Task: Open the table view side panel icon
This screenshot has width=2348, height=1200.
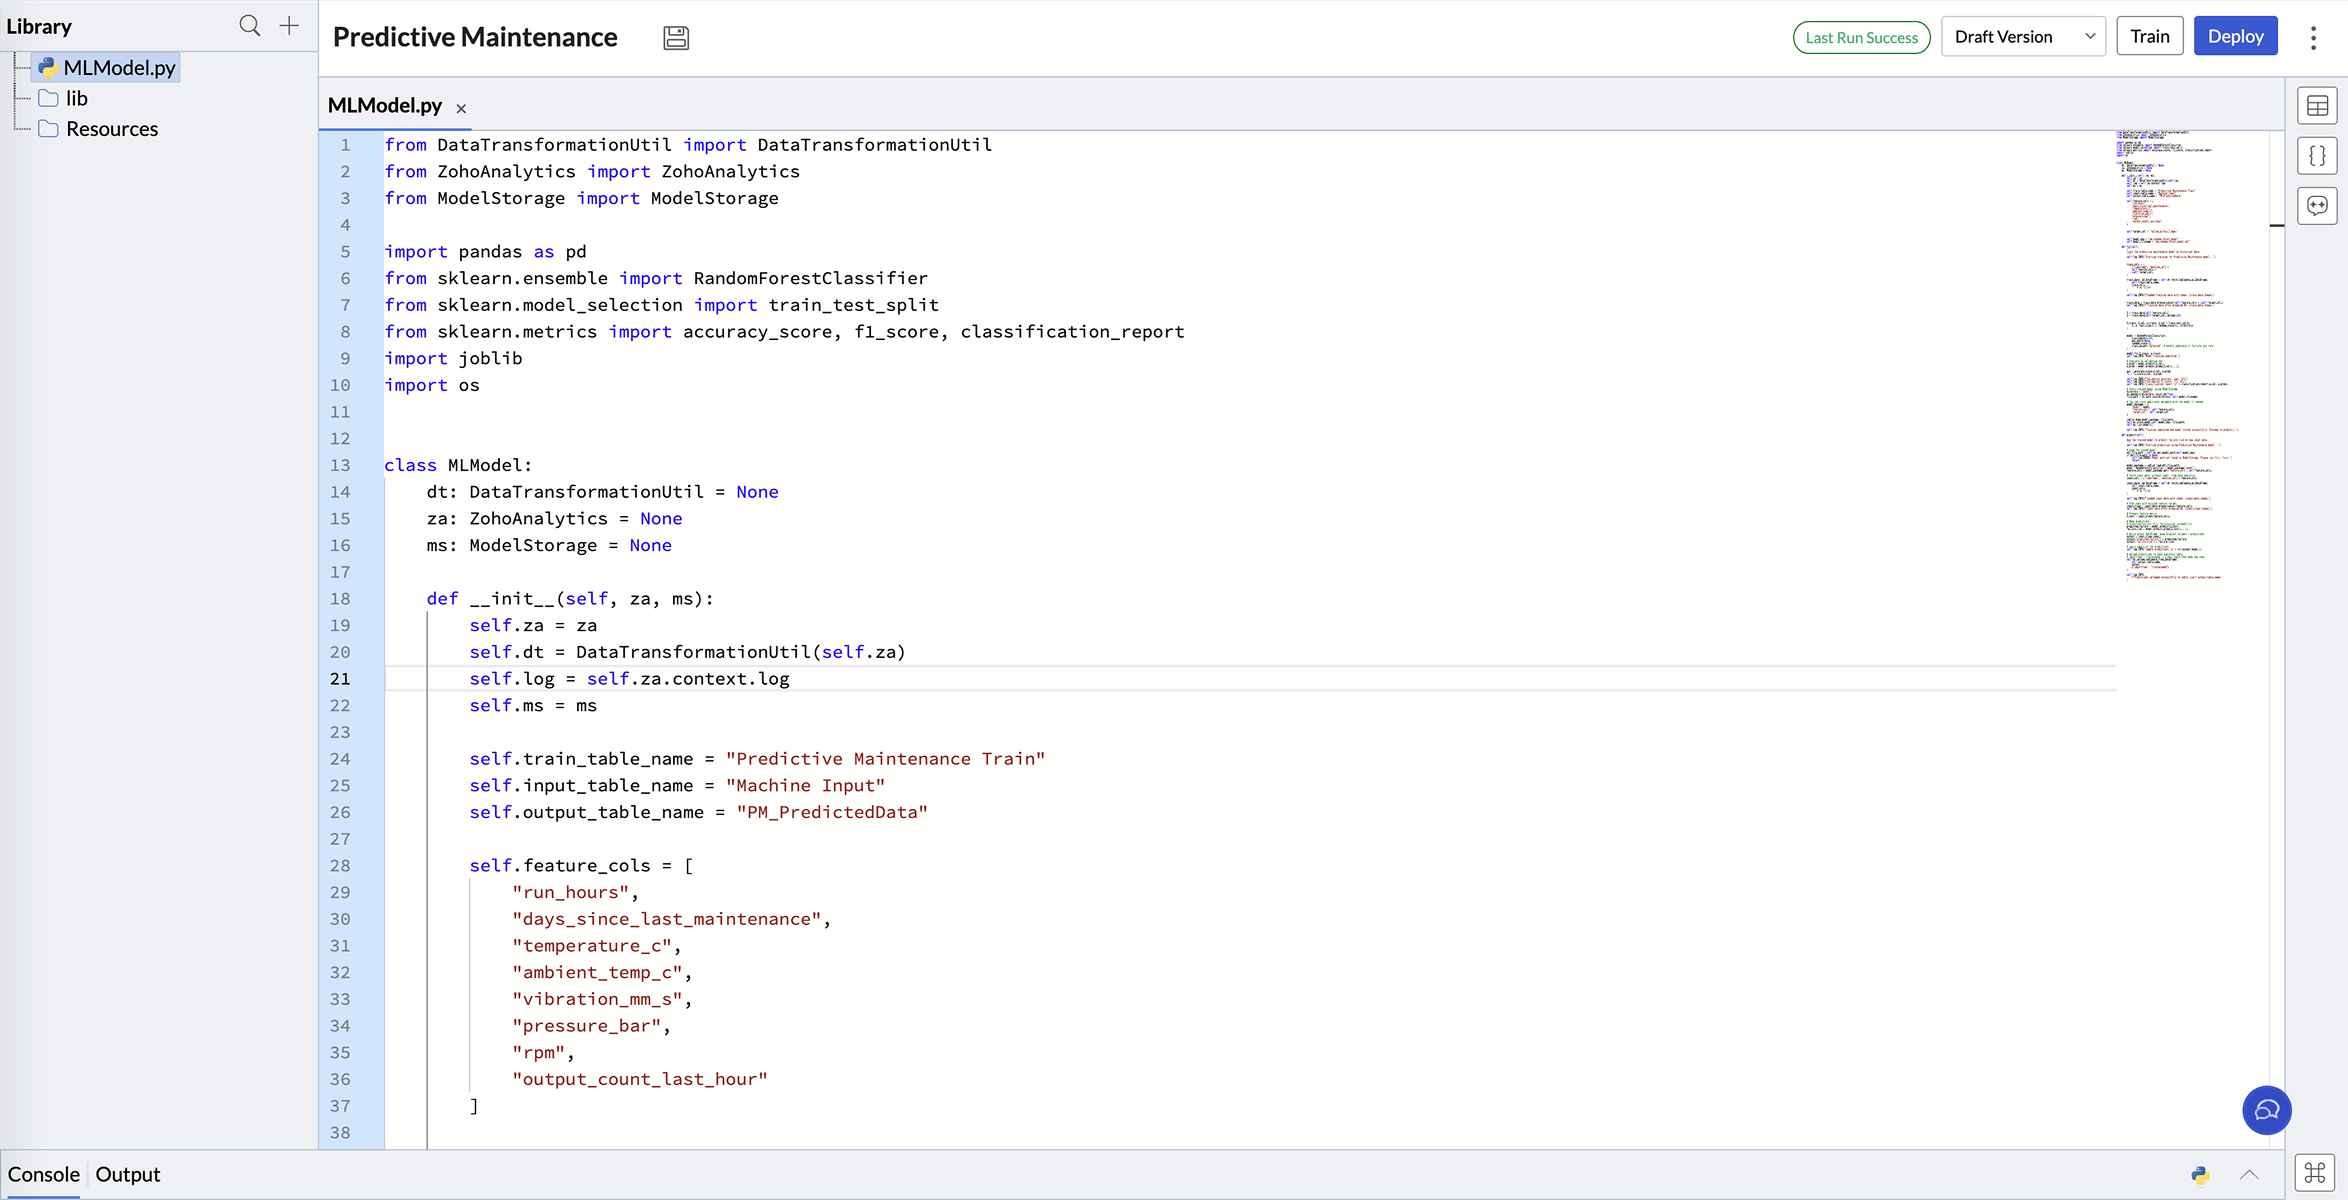Action: tap(2317, 106)
